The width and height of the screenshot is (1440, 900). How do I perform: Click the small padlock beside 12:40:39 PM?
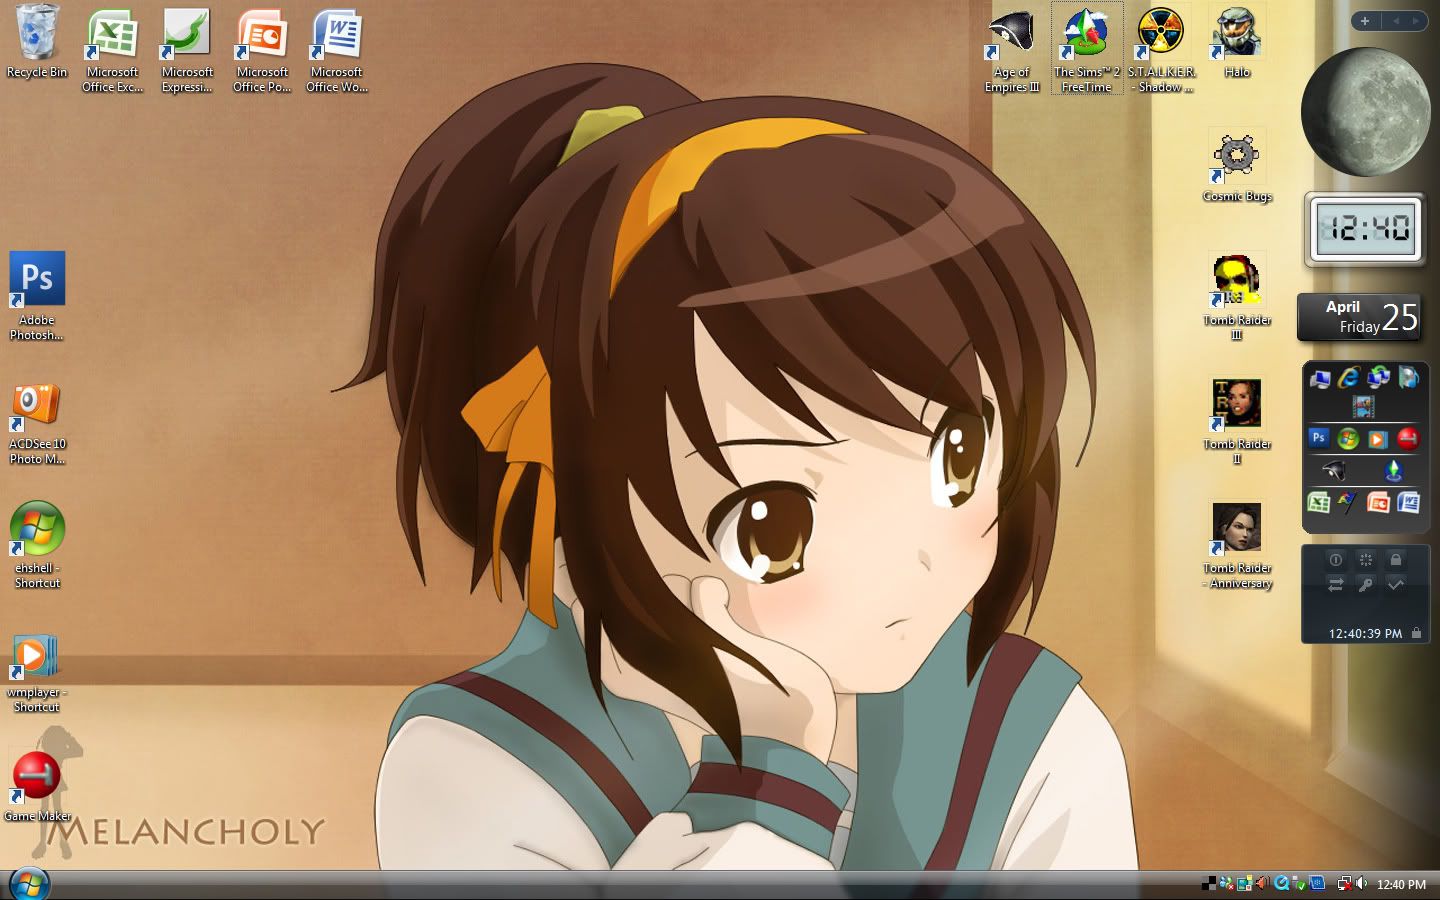[1416, 633]
